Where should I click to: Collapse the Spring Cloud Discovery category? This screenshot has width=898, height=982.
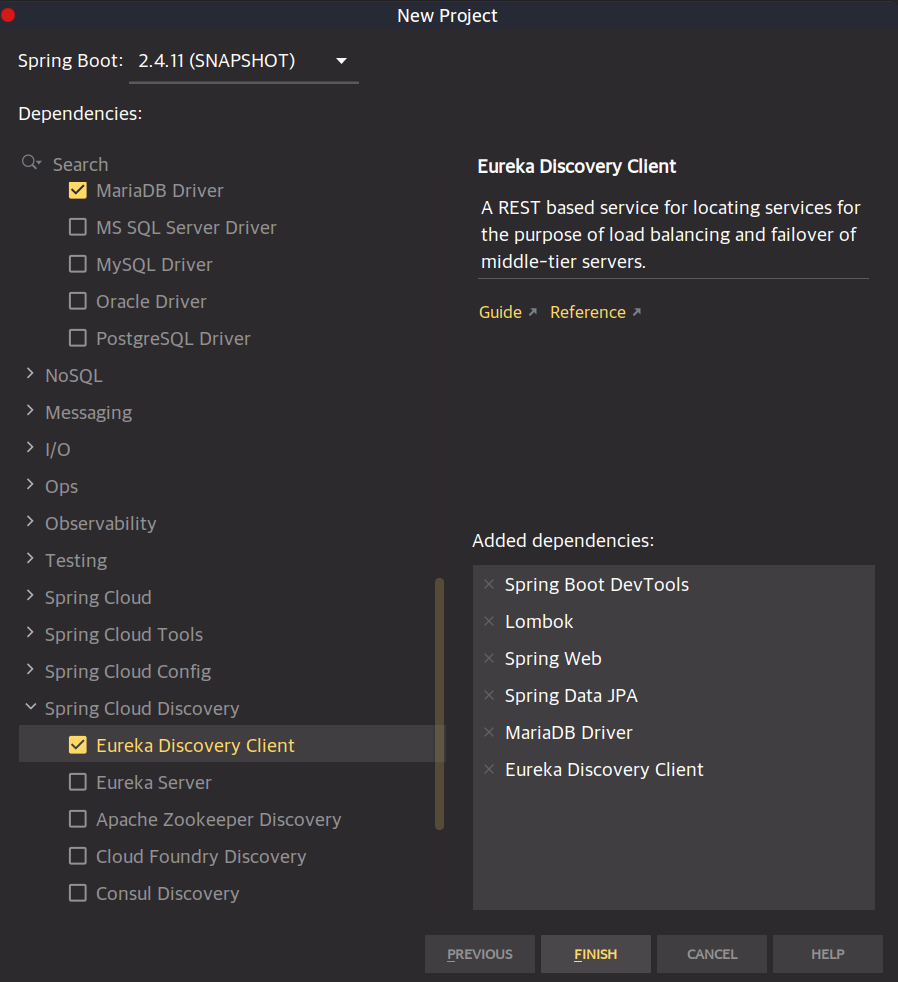(30, 707)
